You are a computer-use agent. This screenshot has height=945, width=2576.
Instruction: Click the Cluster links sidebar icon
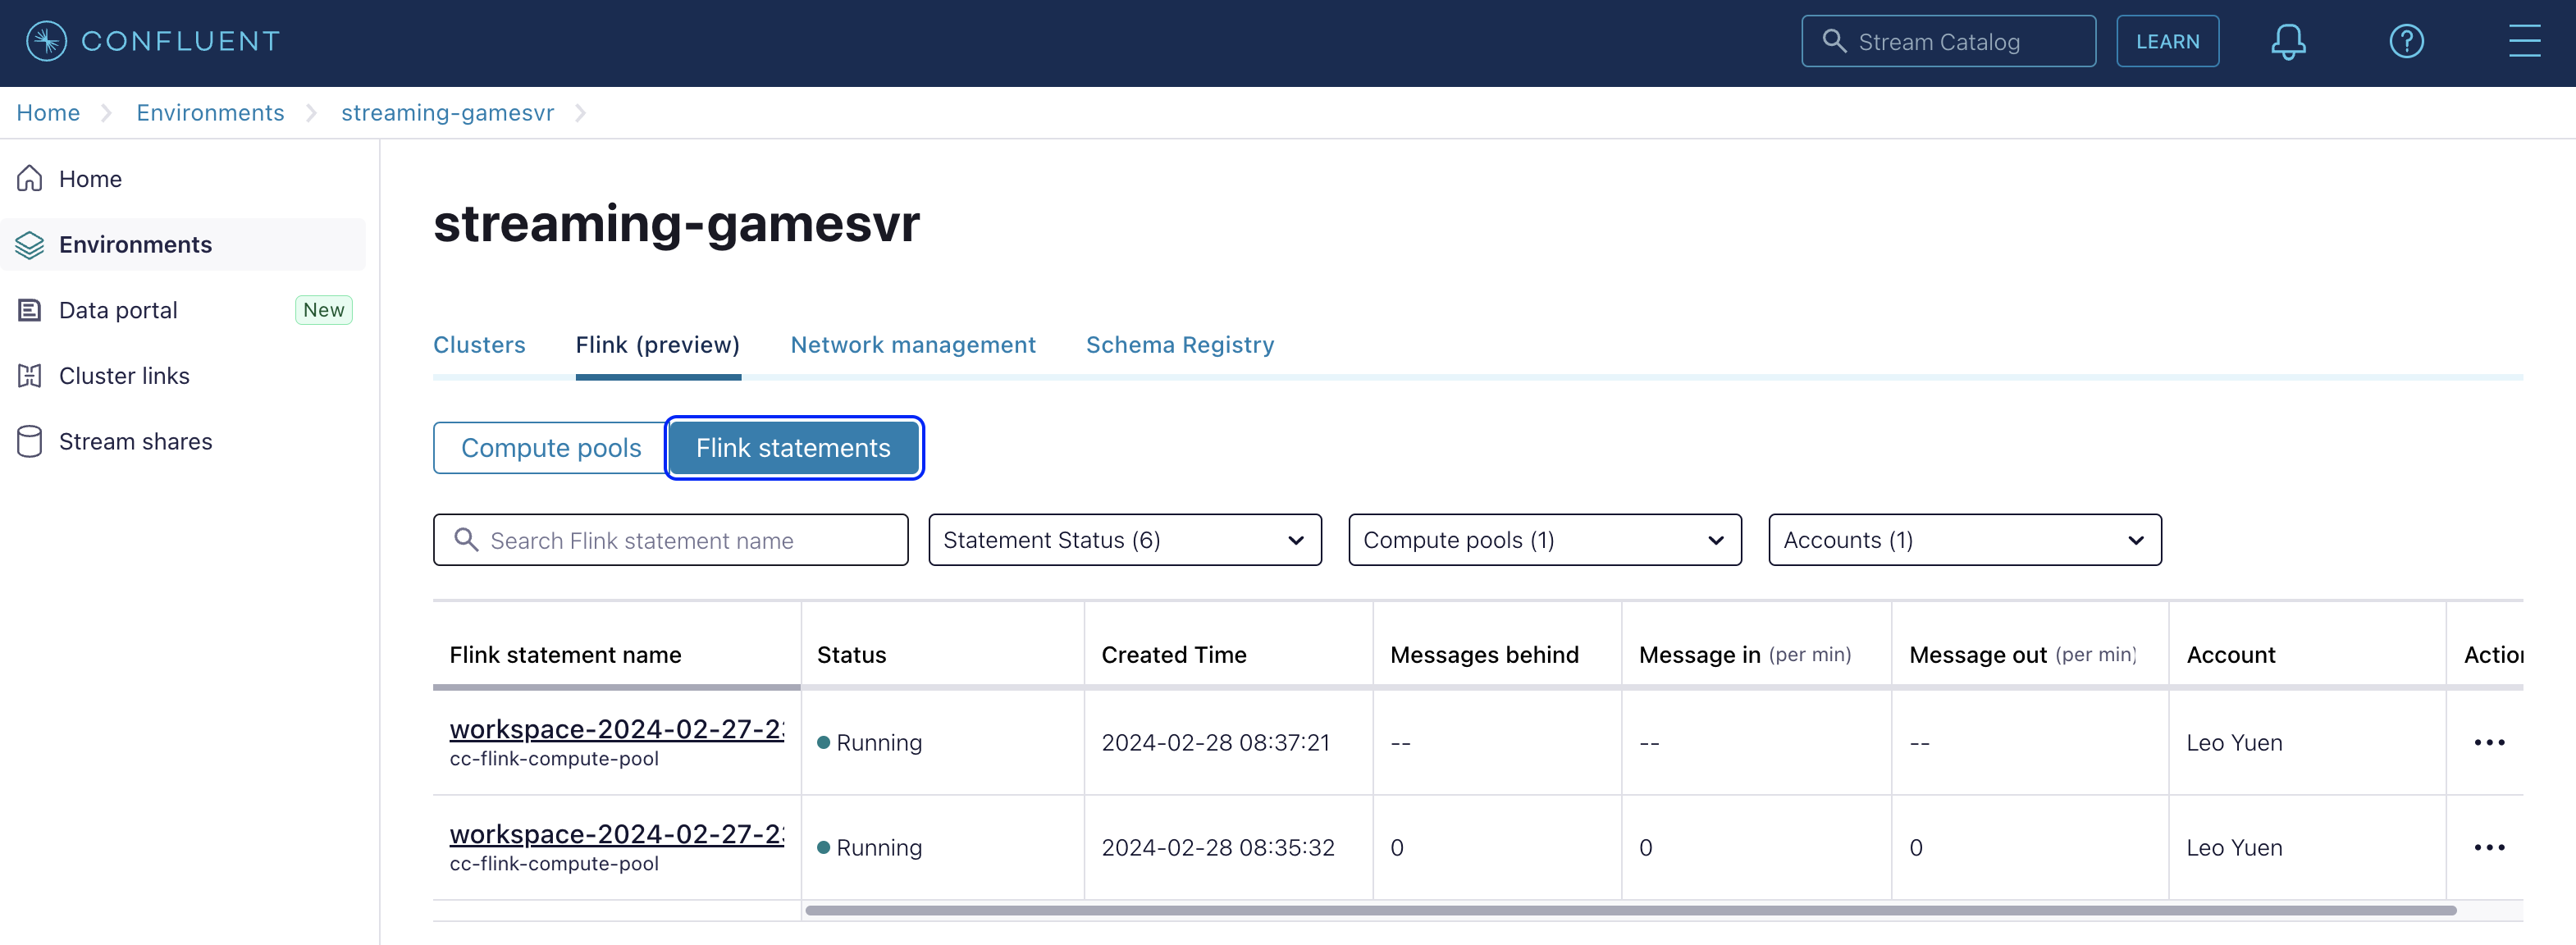(x=30, y=376)
